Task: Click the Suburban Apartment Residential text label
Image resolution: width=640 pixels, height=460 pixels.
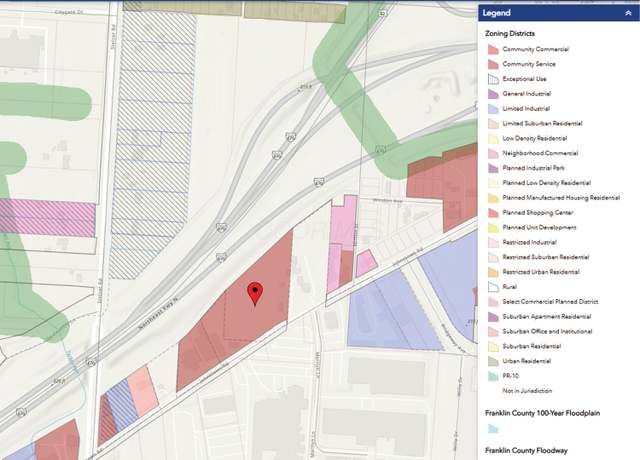Action: (x=547, y=317)
